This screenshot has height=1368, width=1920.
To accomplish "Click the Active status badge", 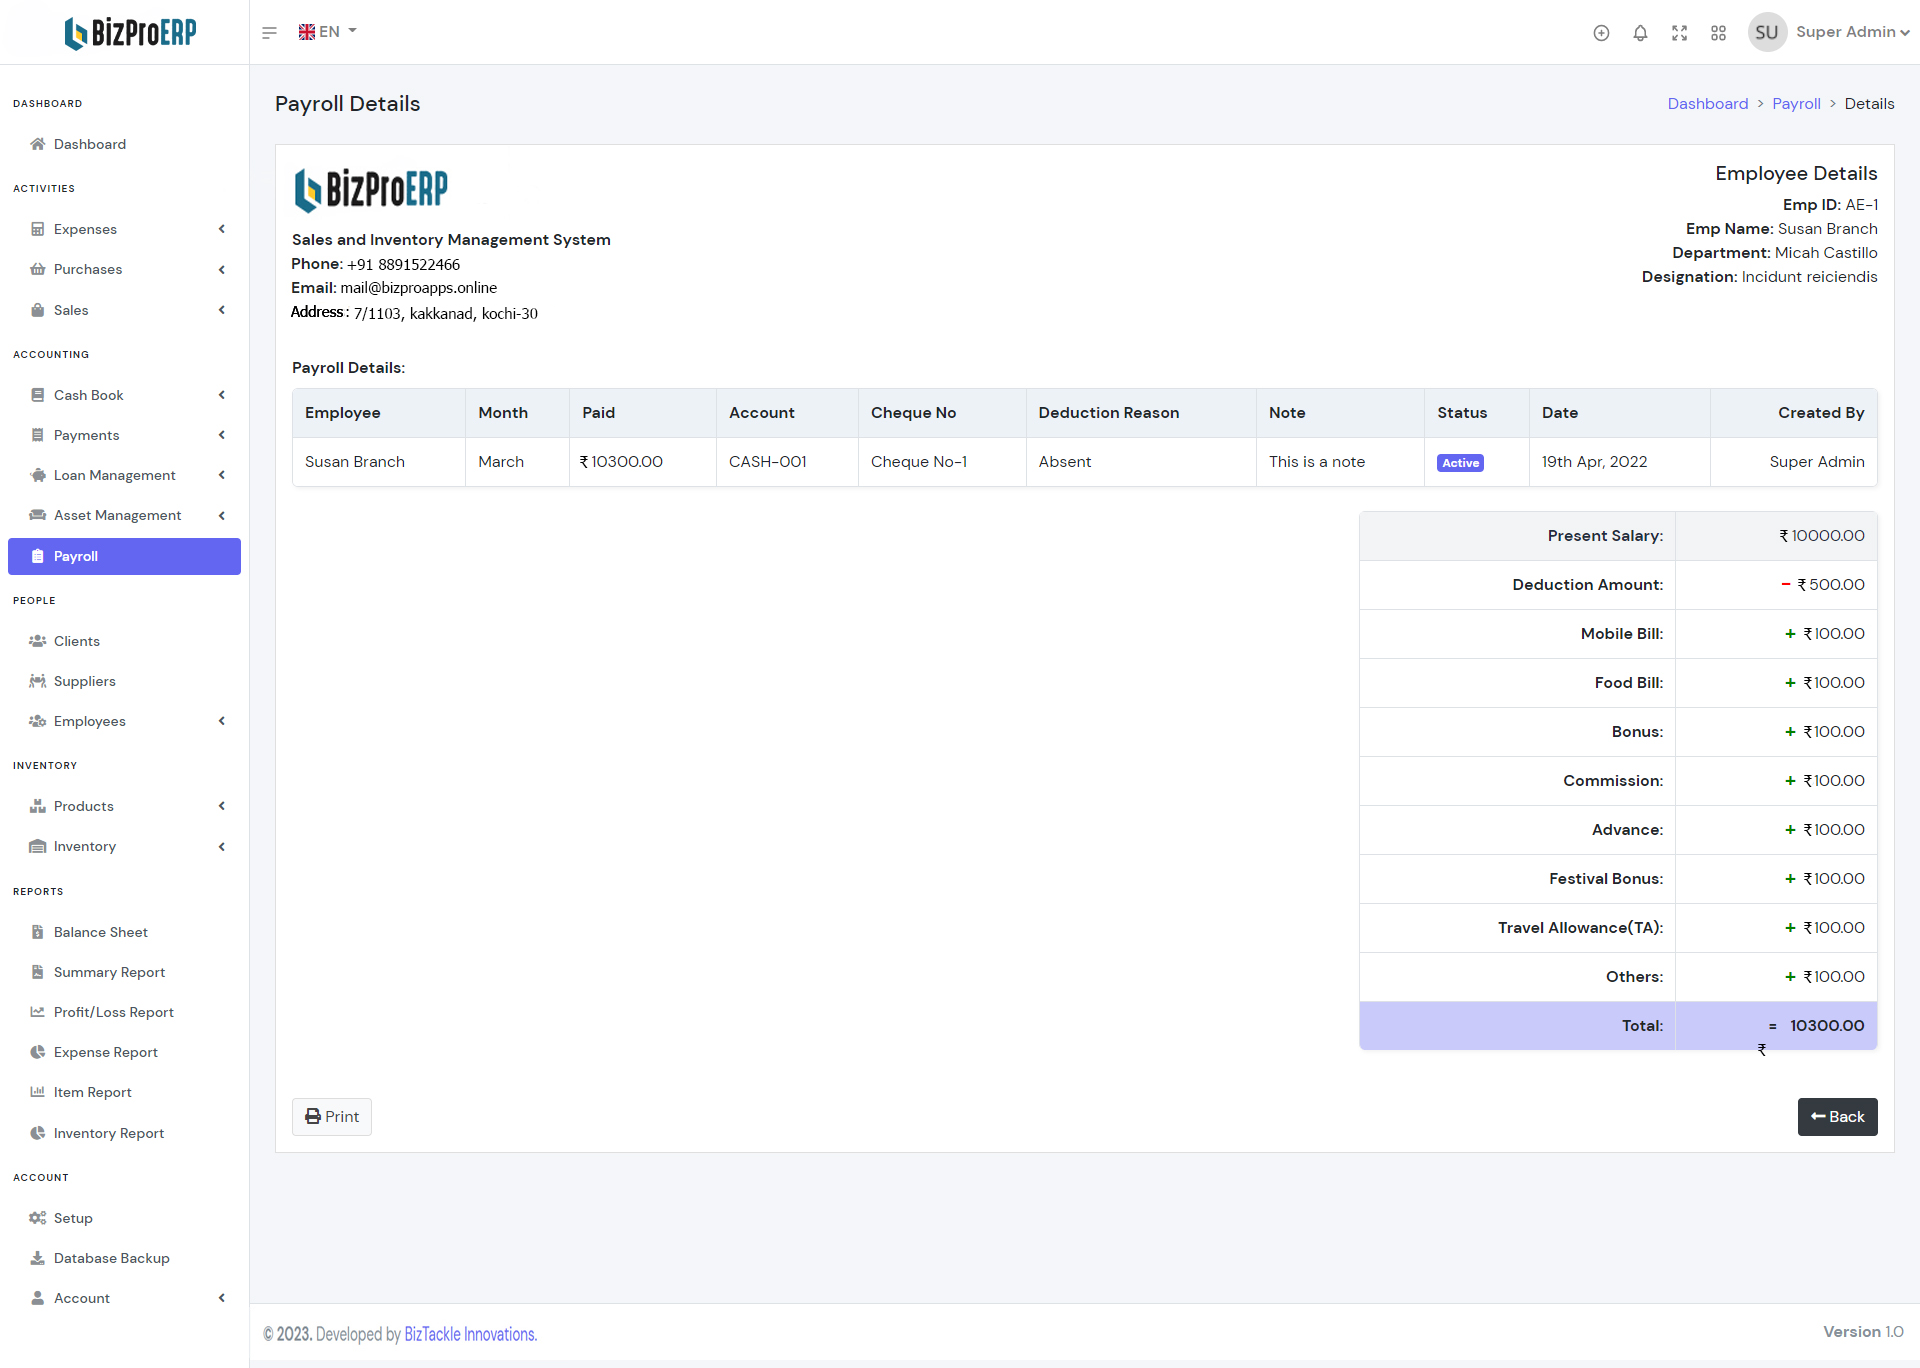I will pyautogui.click(x=1460, y=463).
